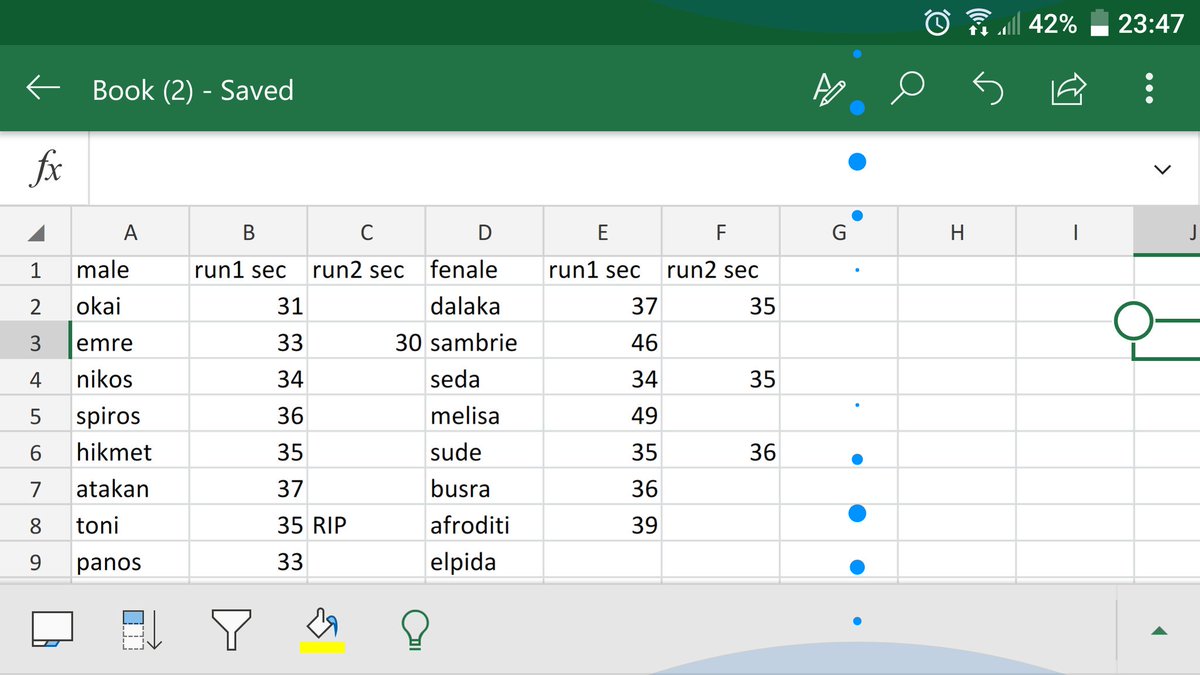Tap the Wi-Fi status icon
1200x675 pixels.
pyautogui.click(x=979, y=23)
